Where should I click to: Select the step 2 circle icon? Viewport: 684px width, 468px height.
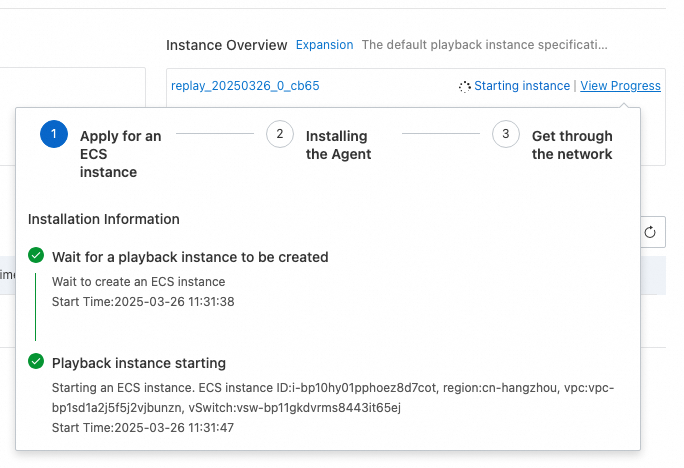280,134
